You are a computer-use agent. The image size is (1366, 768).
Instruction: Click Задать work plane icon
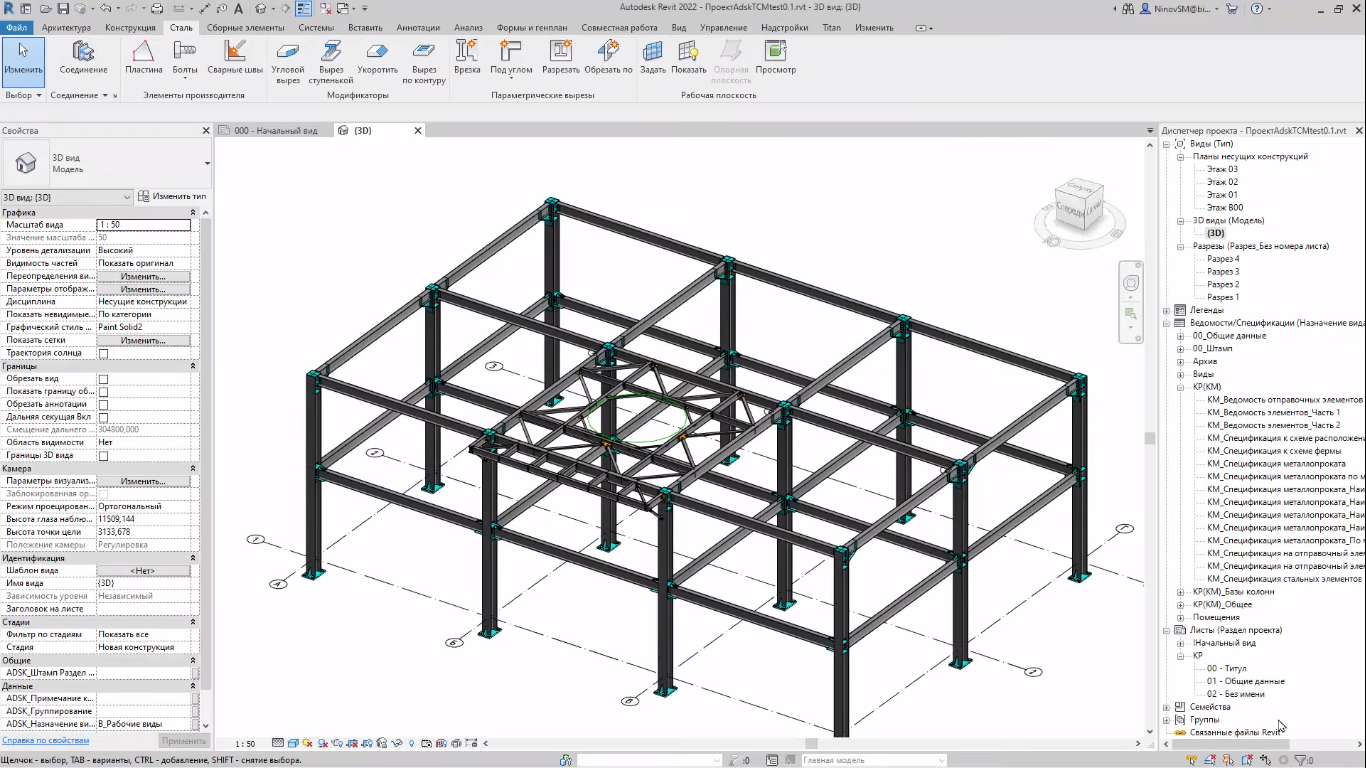pyautogui.click(x=653, y=58)
